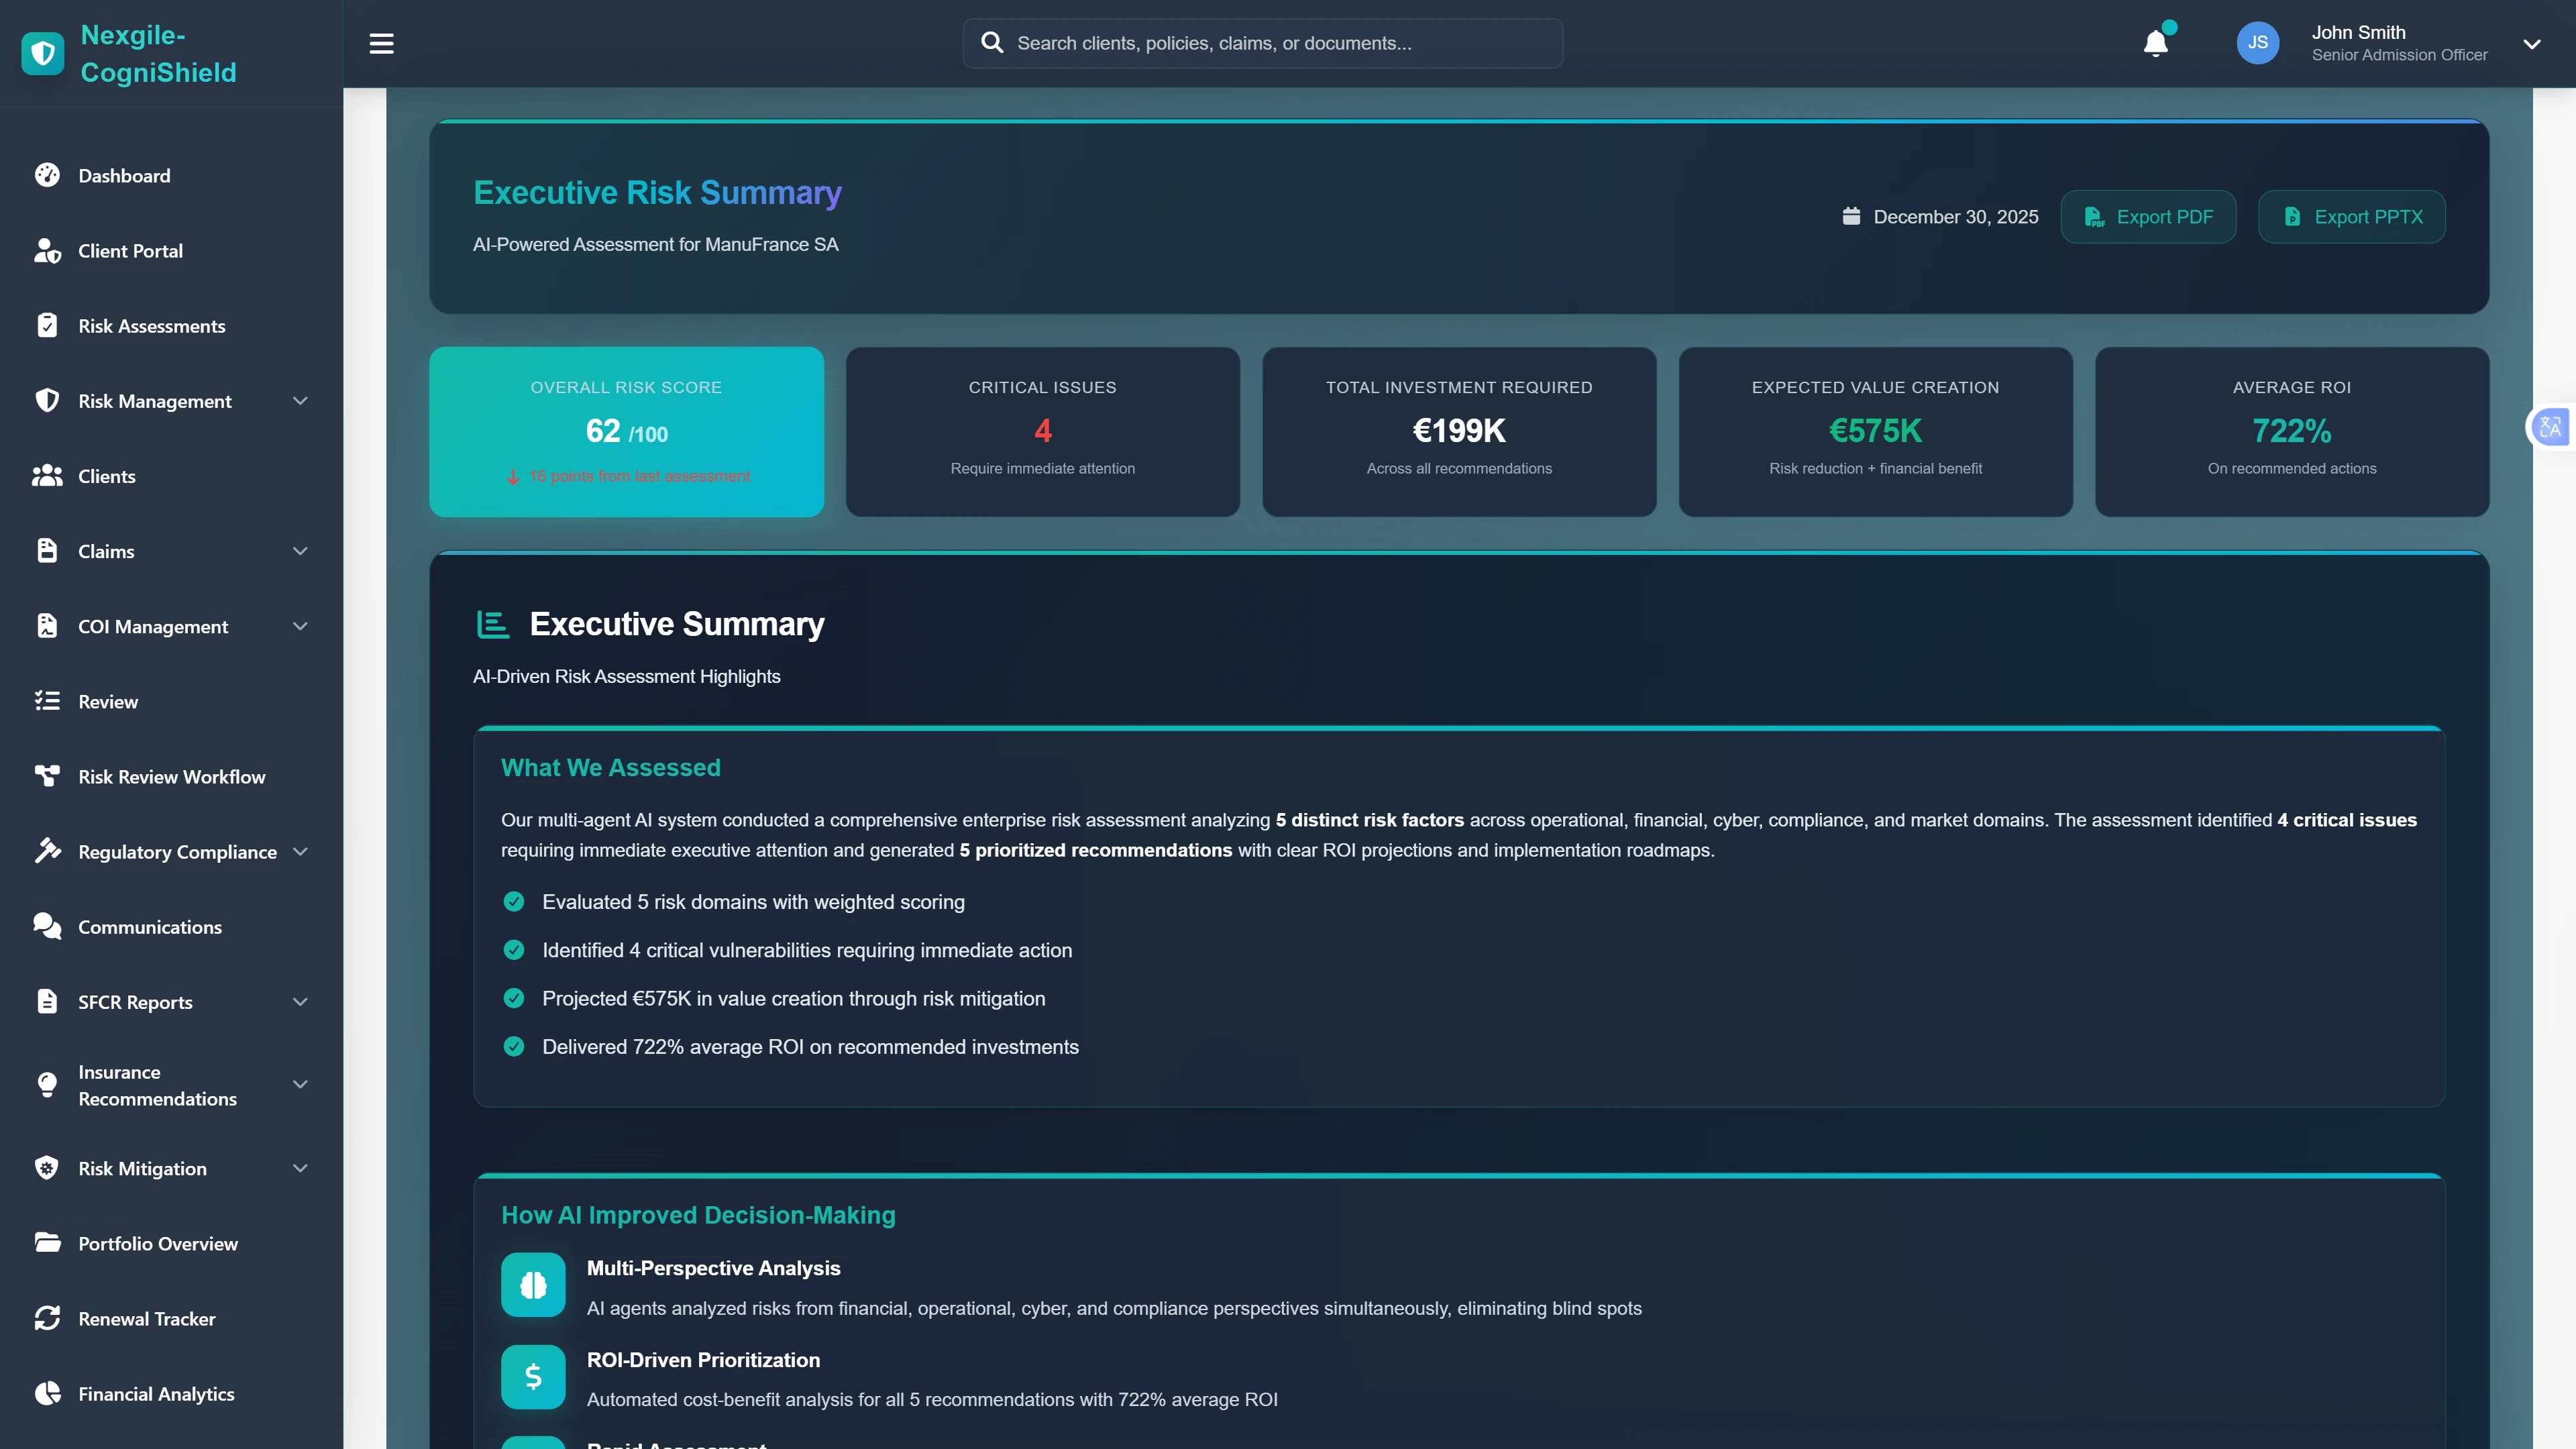Image resolution: width=2576 pixels, height=1449 pixels.
Task: Expand the Claims submenu chevron
Action: pyautogui.click(x=299, y=551)
